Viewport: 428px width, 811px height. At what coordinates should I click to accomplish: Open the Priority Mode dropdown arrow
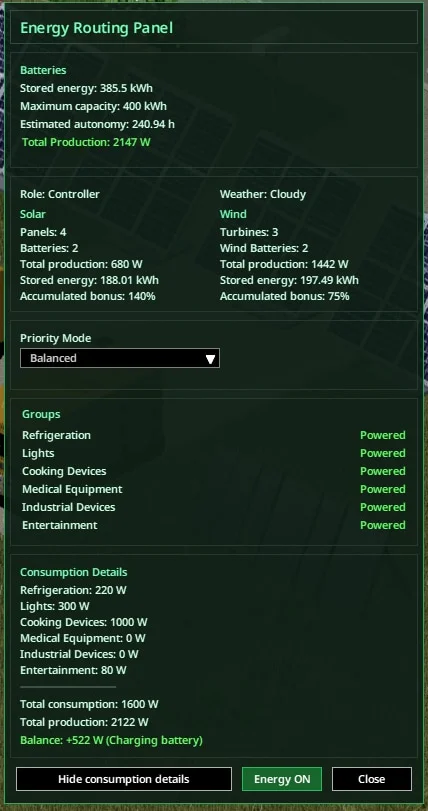(x=210, y=358)
